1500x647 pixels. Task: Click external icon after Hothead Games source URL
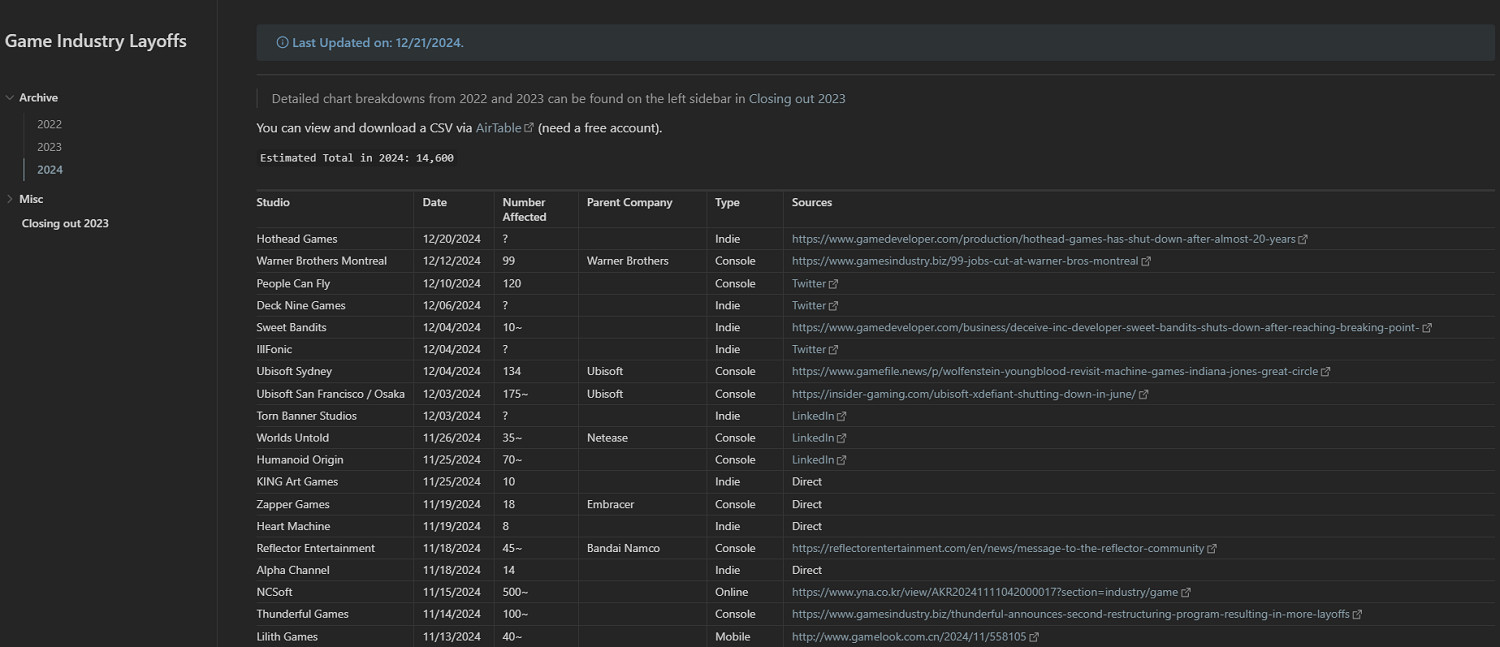click(x=1303, y=240)
